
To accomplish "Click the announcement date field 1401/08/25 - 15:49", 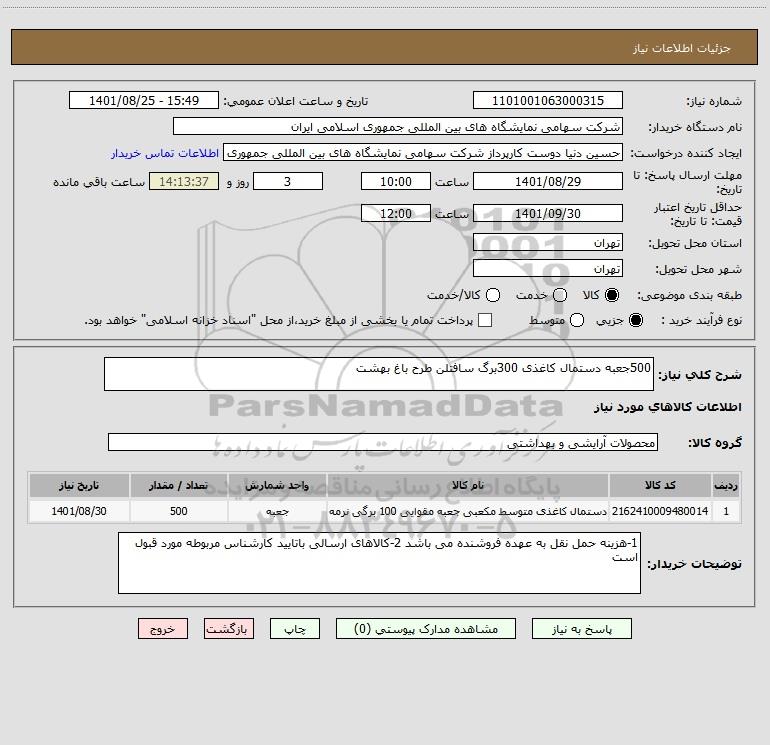I will 144,100.
